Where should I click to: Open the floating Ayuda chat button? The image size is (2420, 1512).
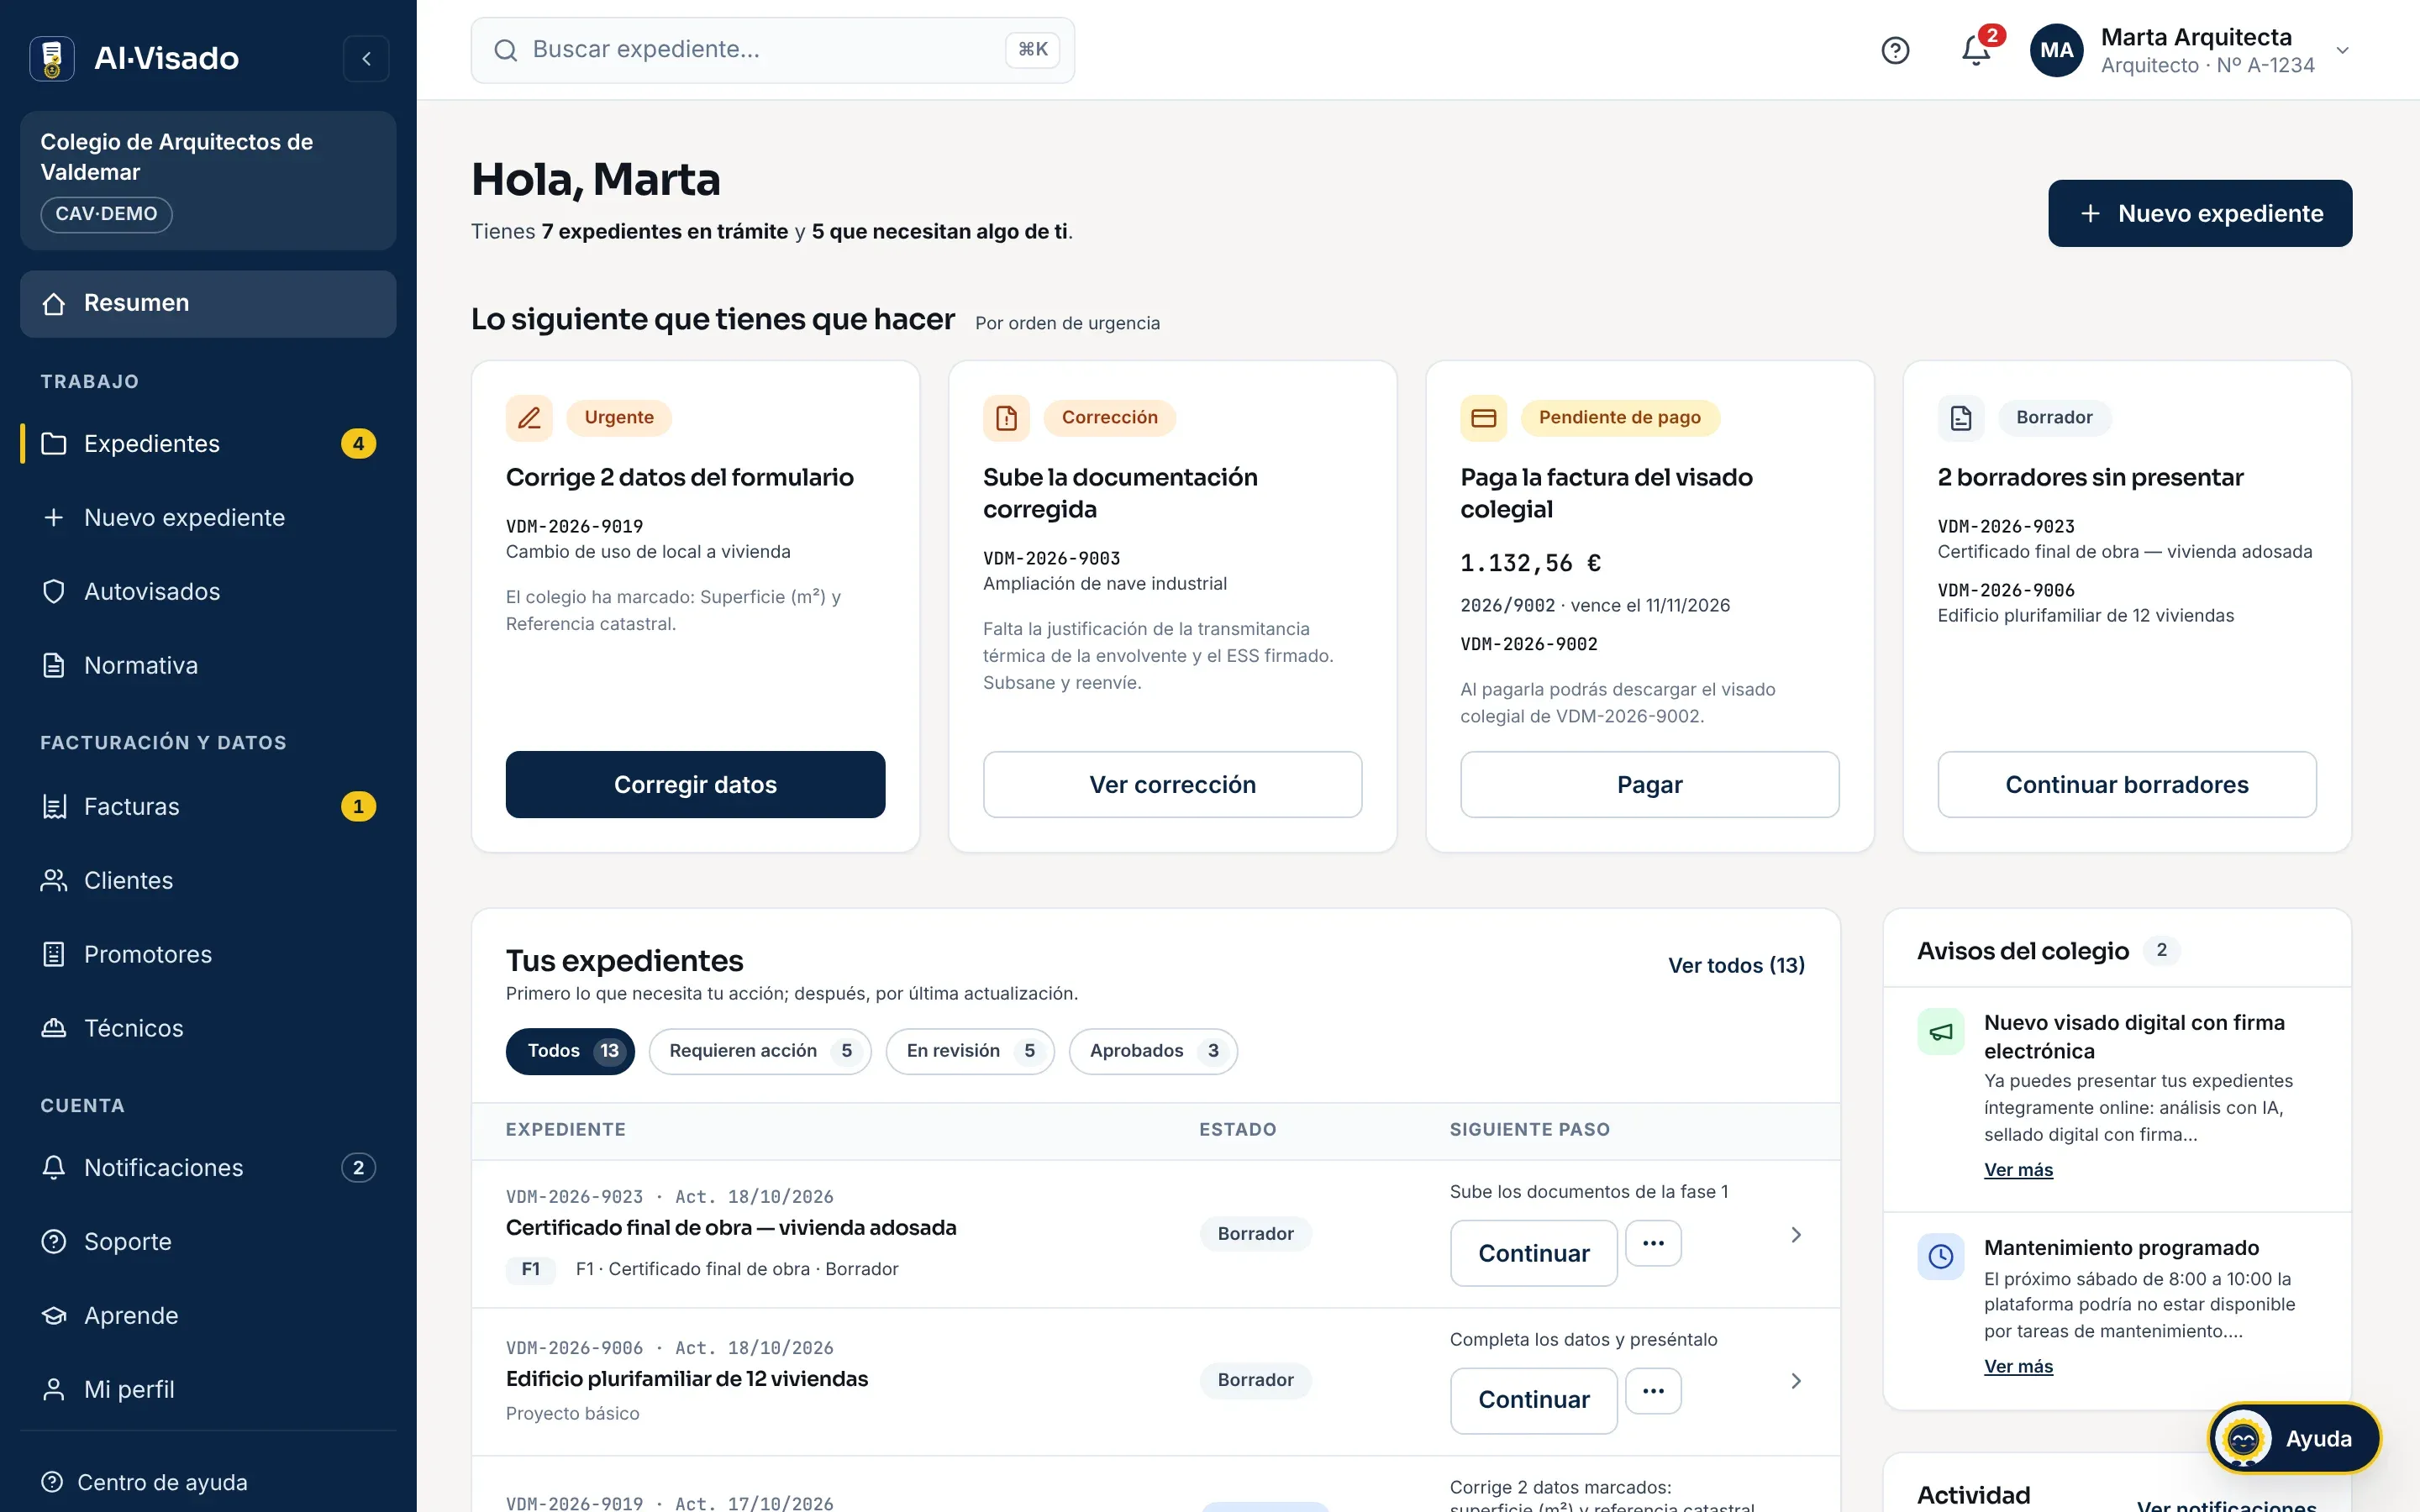[2294, 1439]
